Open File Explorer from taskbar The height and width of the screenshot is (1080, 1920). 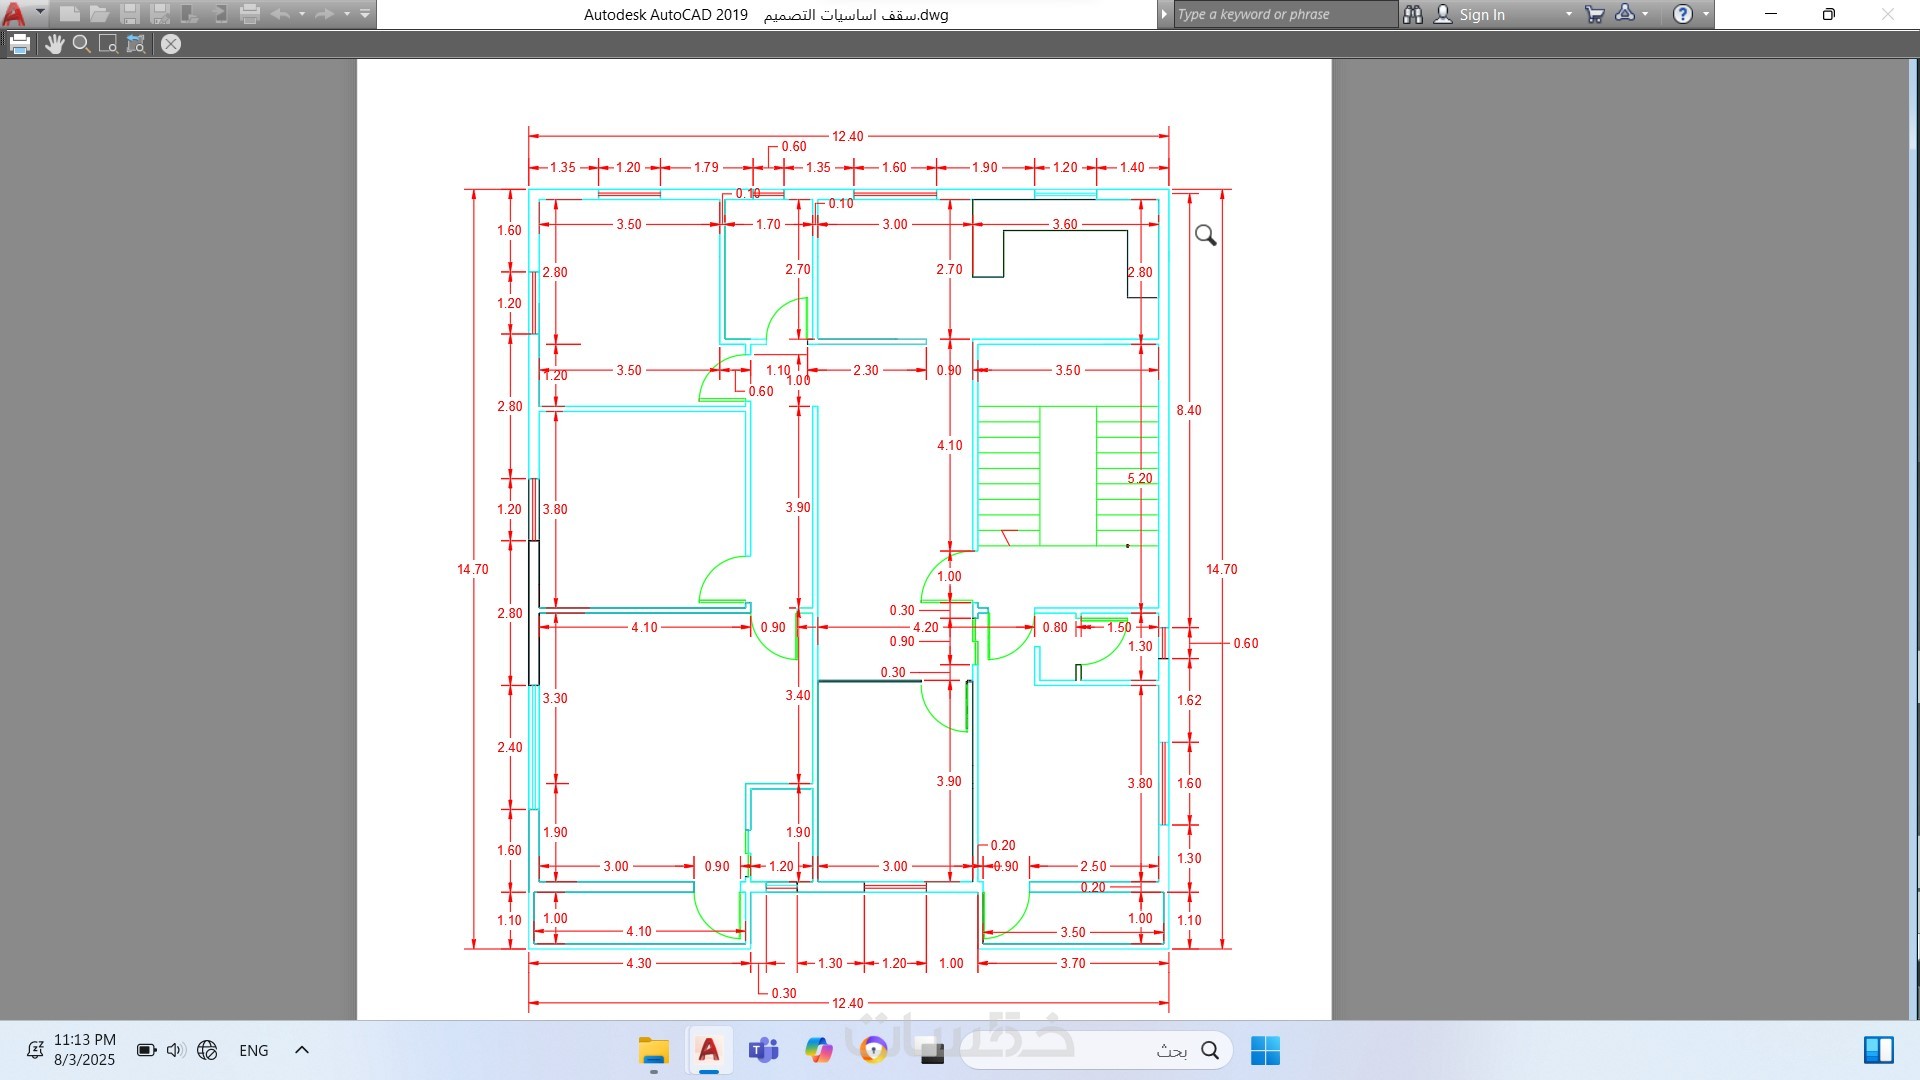pos(654,1051)
